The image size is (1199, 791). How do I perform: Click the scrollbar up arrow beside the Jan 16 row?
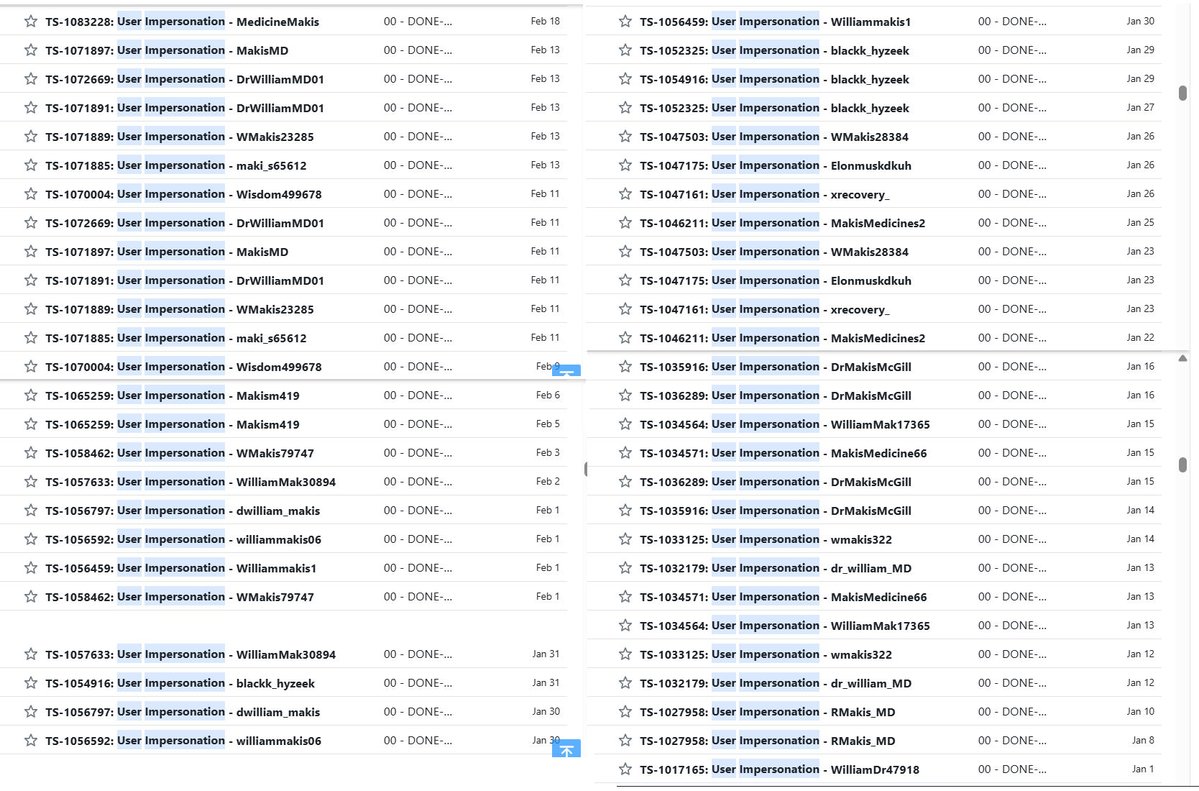[1183, 358]
